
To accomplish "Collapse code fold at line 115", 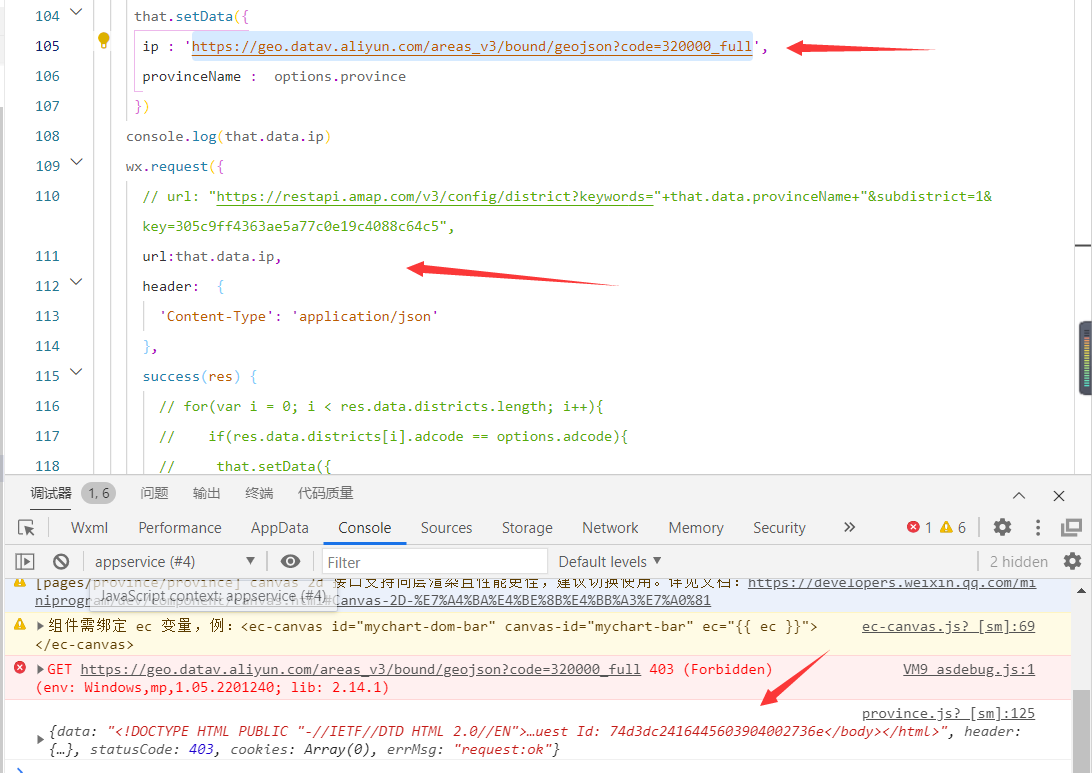I will (x=77, y=372).
